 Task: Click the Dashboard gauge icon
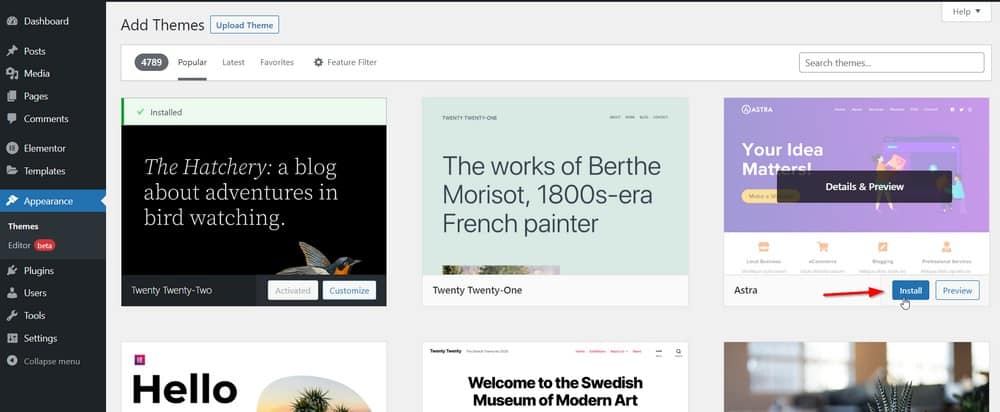point(12,21)
